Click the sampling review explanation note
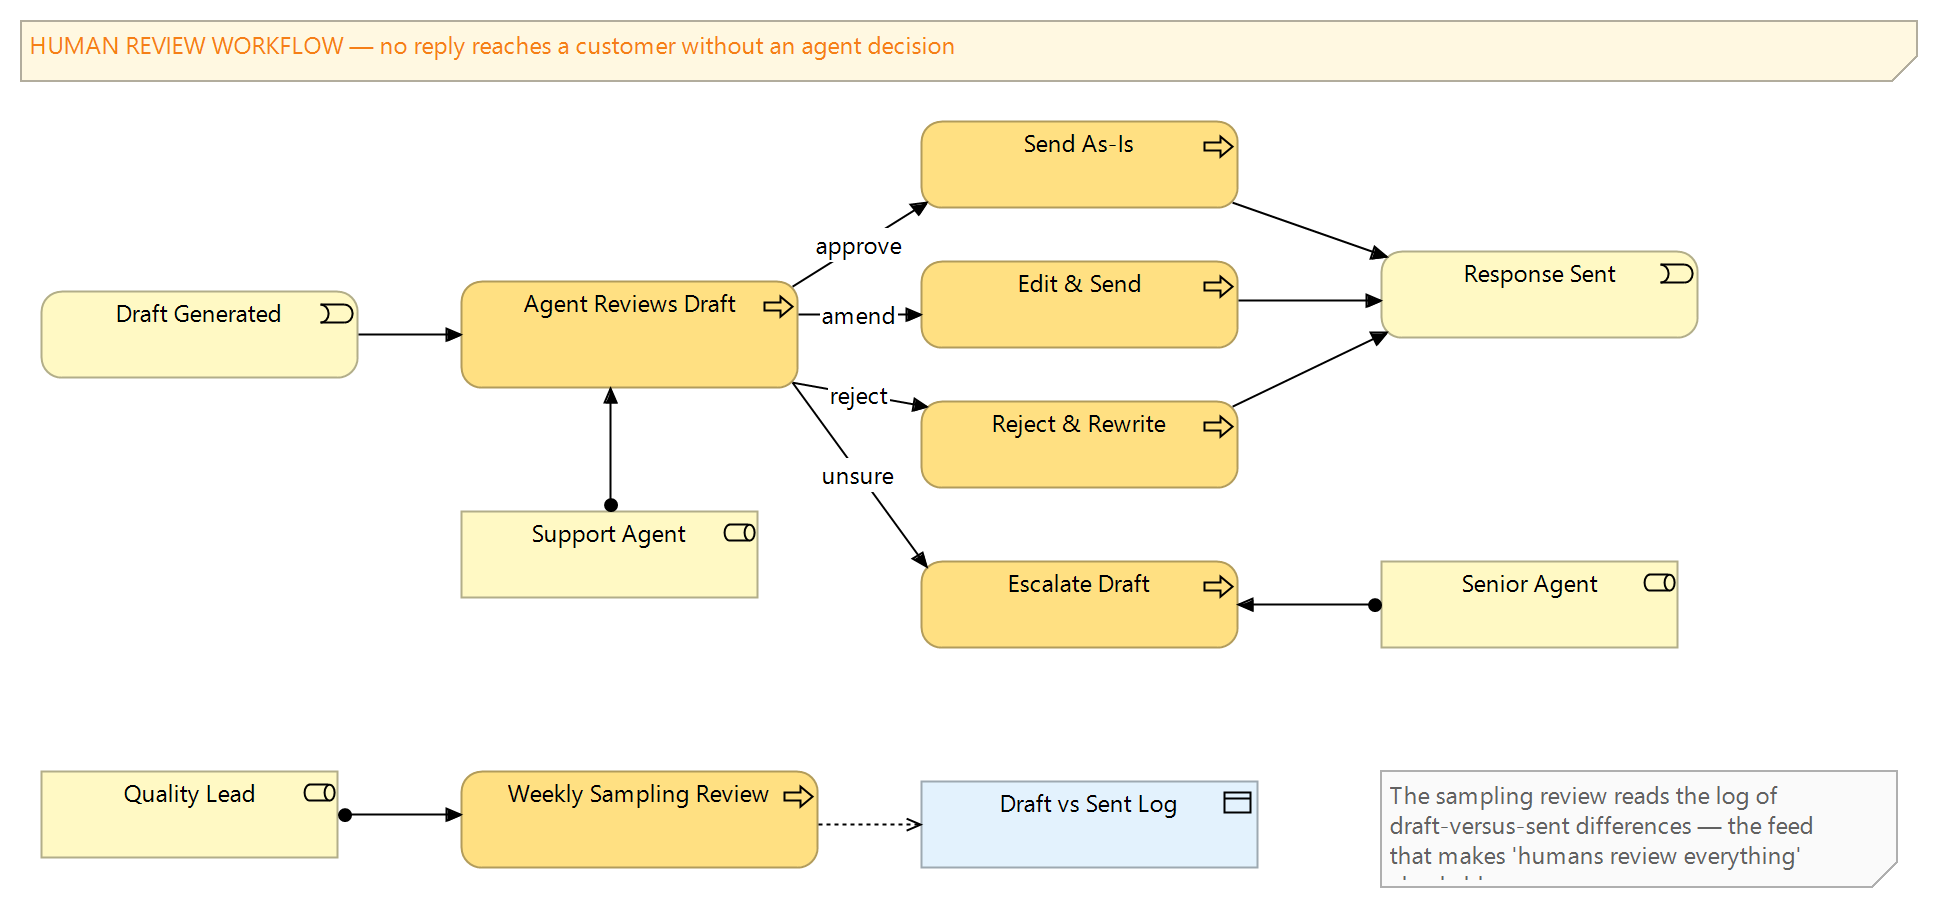Screen dimensions: 1940x910 [1639, 829]
